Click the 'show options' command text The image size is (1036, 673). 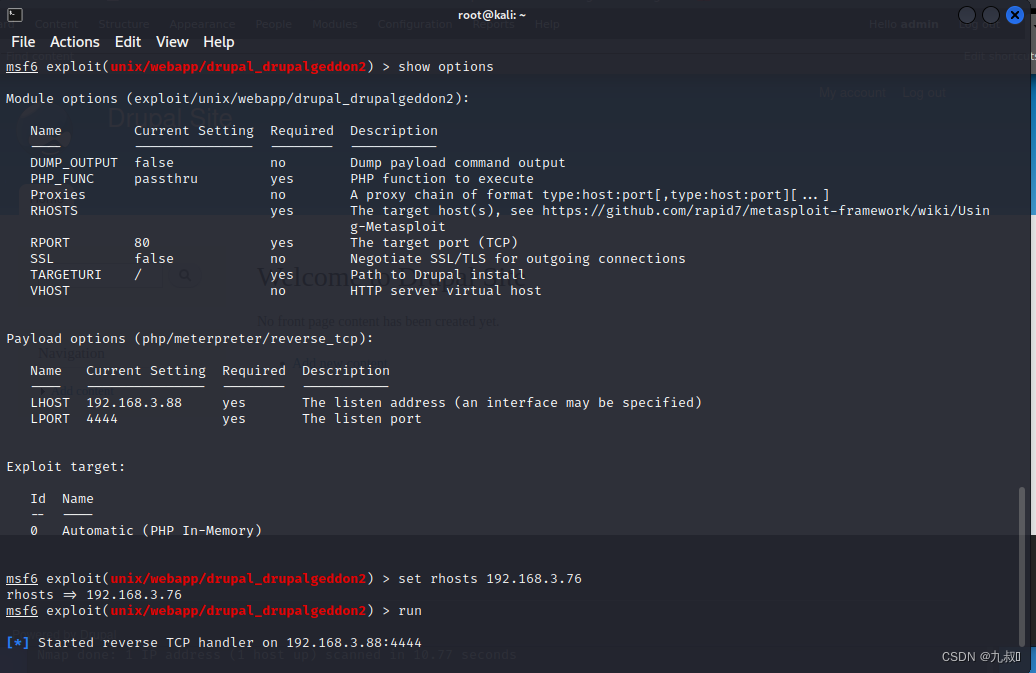tap(445, 67)
